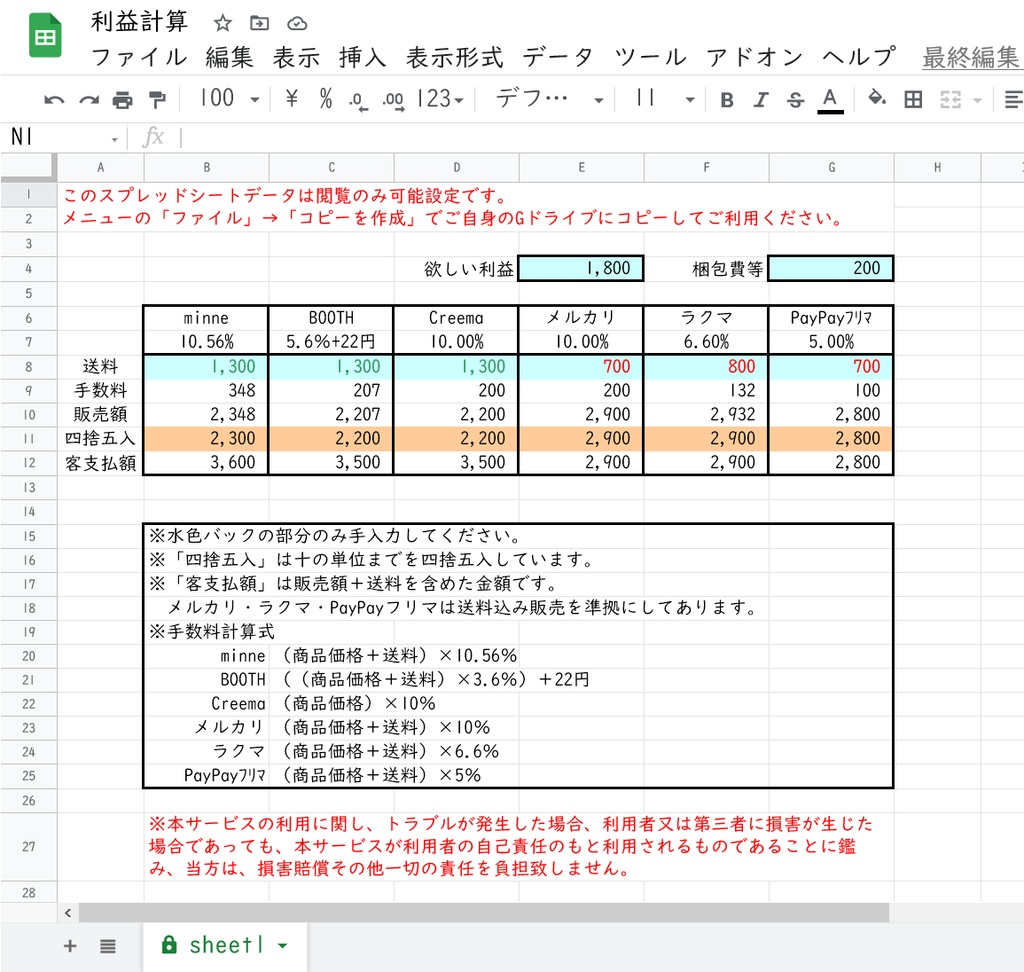
Task: Click the minne column heading cell
Action: 206,318
